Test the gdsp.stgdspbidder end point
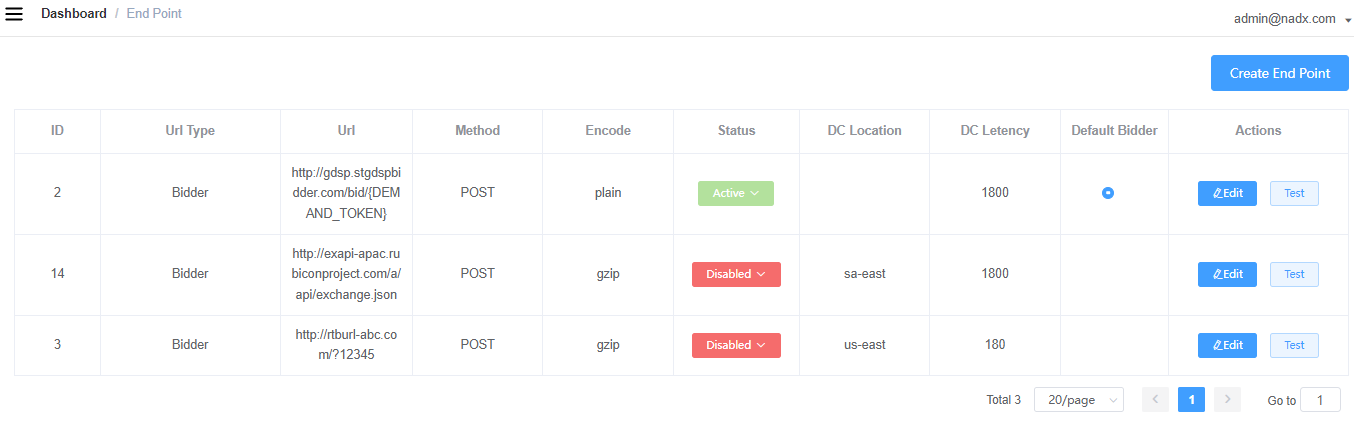This screenshot has height=424, width=1354. pyautogui.click(x=1294, y=193)
